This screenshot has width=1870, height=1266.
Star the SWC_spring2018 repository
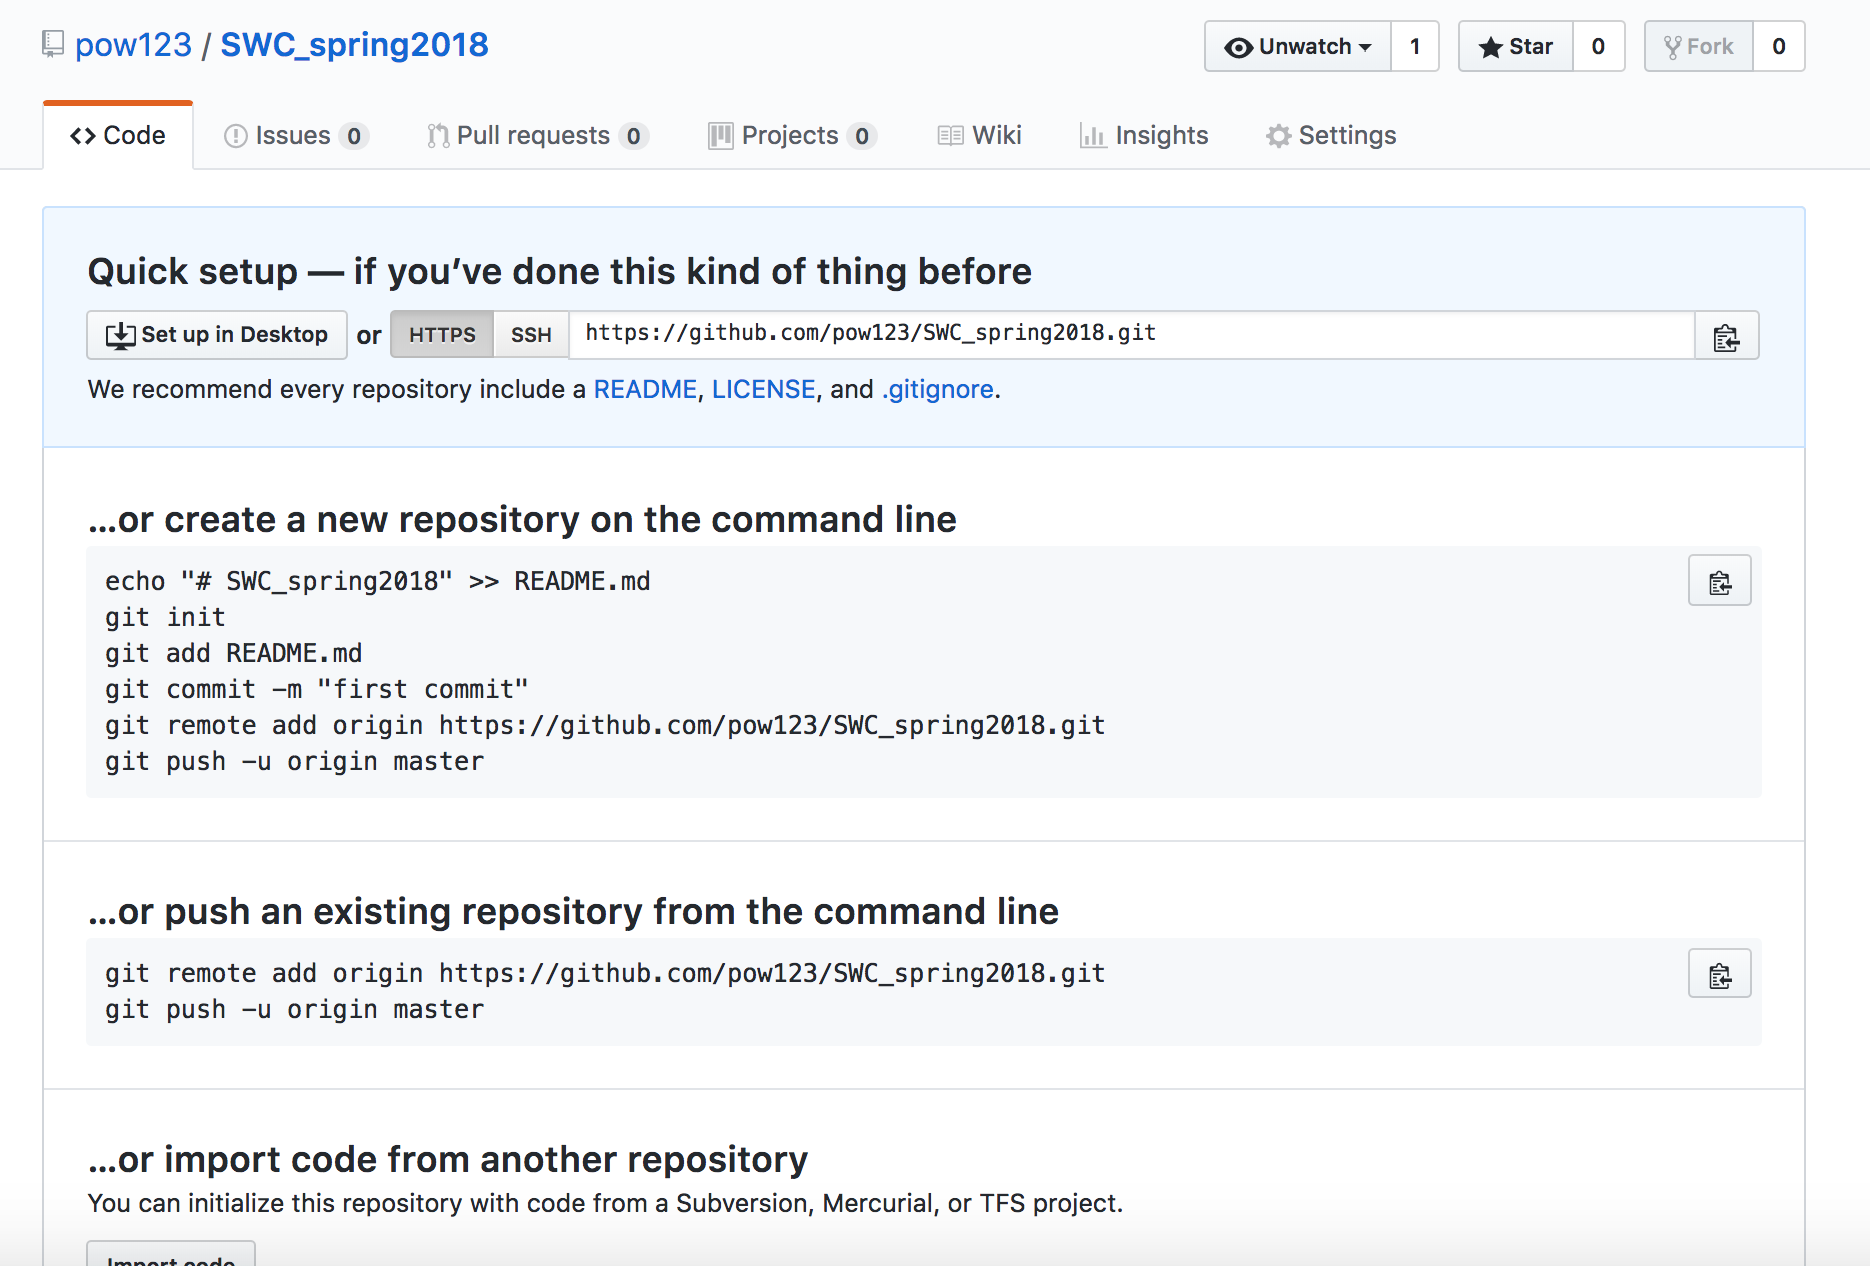(x=1516, y=46)
